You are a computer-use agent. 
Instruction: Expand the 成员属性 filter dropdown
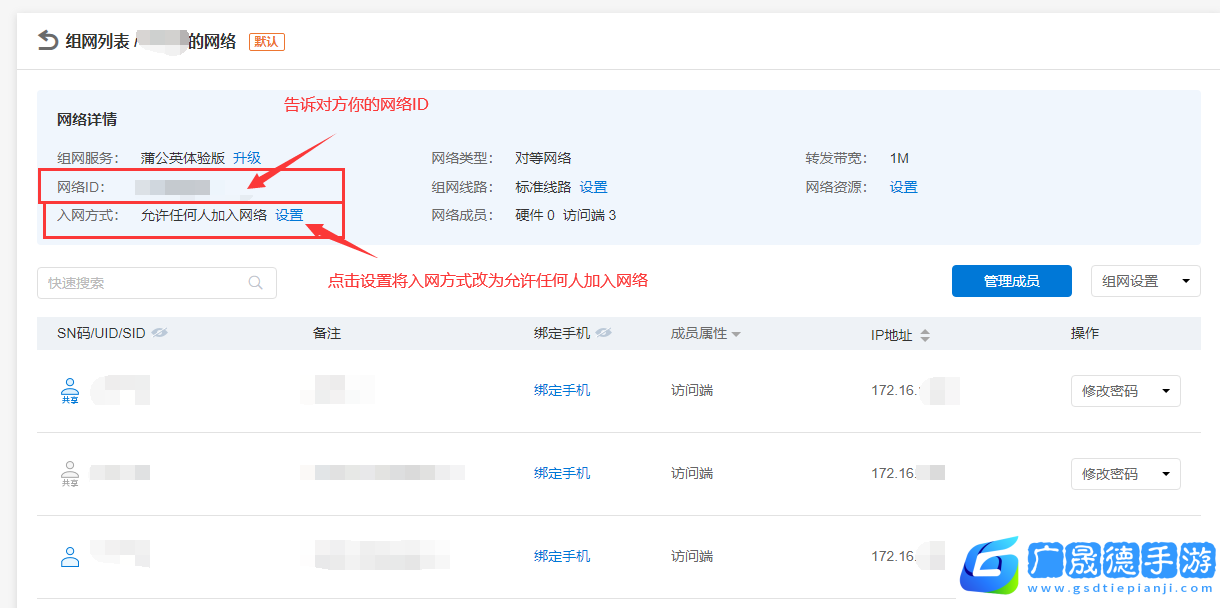pyautogui.click(x=736, y=334)
